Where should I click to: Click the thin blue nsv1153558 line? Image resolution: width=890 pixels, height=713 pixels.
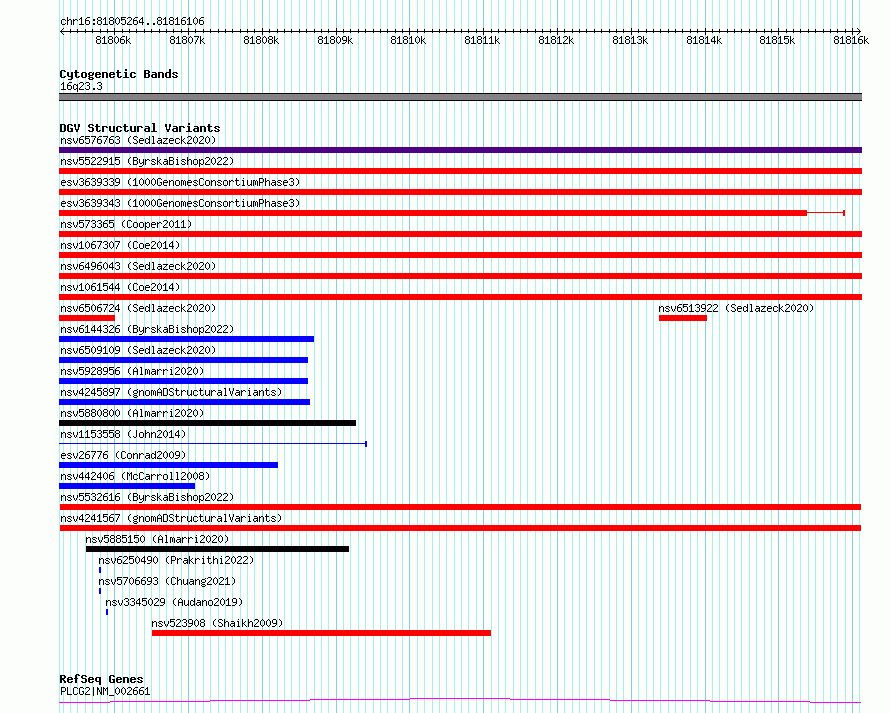213,443
